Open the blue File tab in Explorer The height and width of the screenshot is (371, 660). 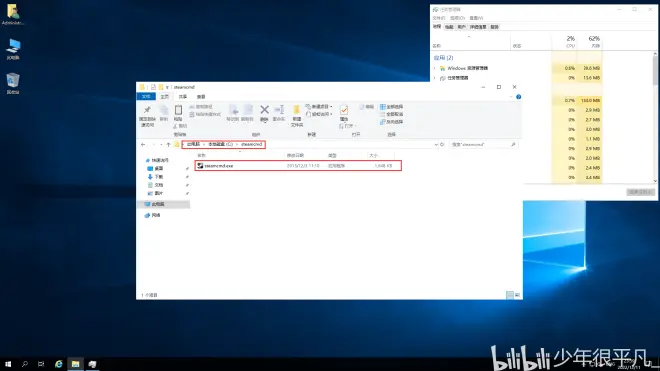146,97
